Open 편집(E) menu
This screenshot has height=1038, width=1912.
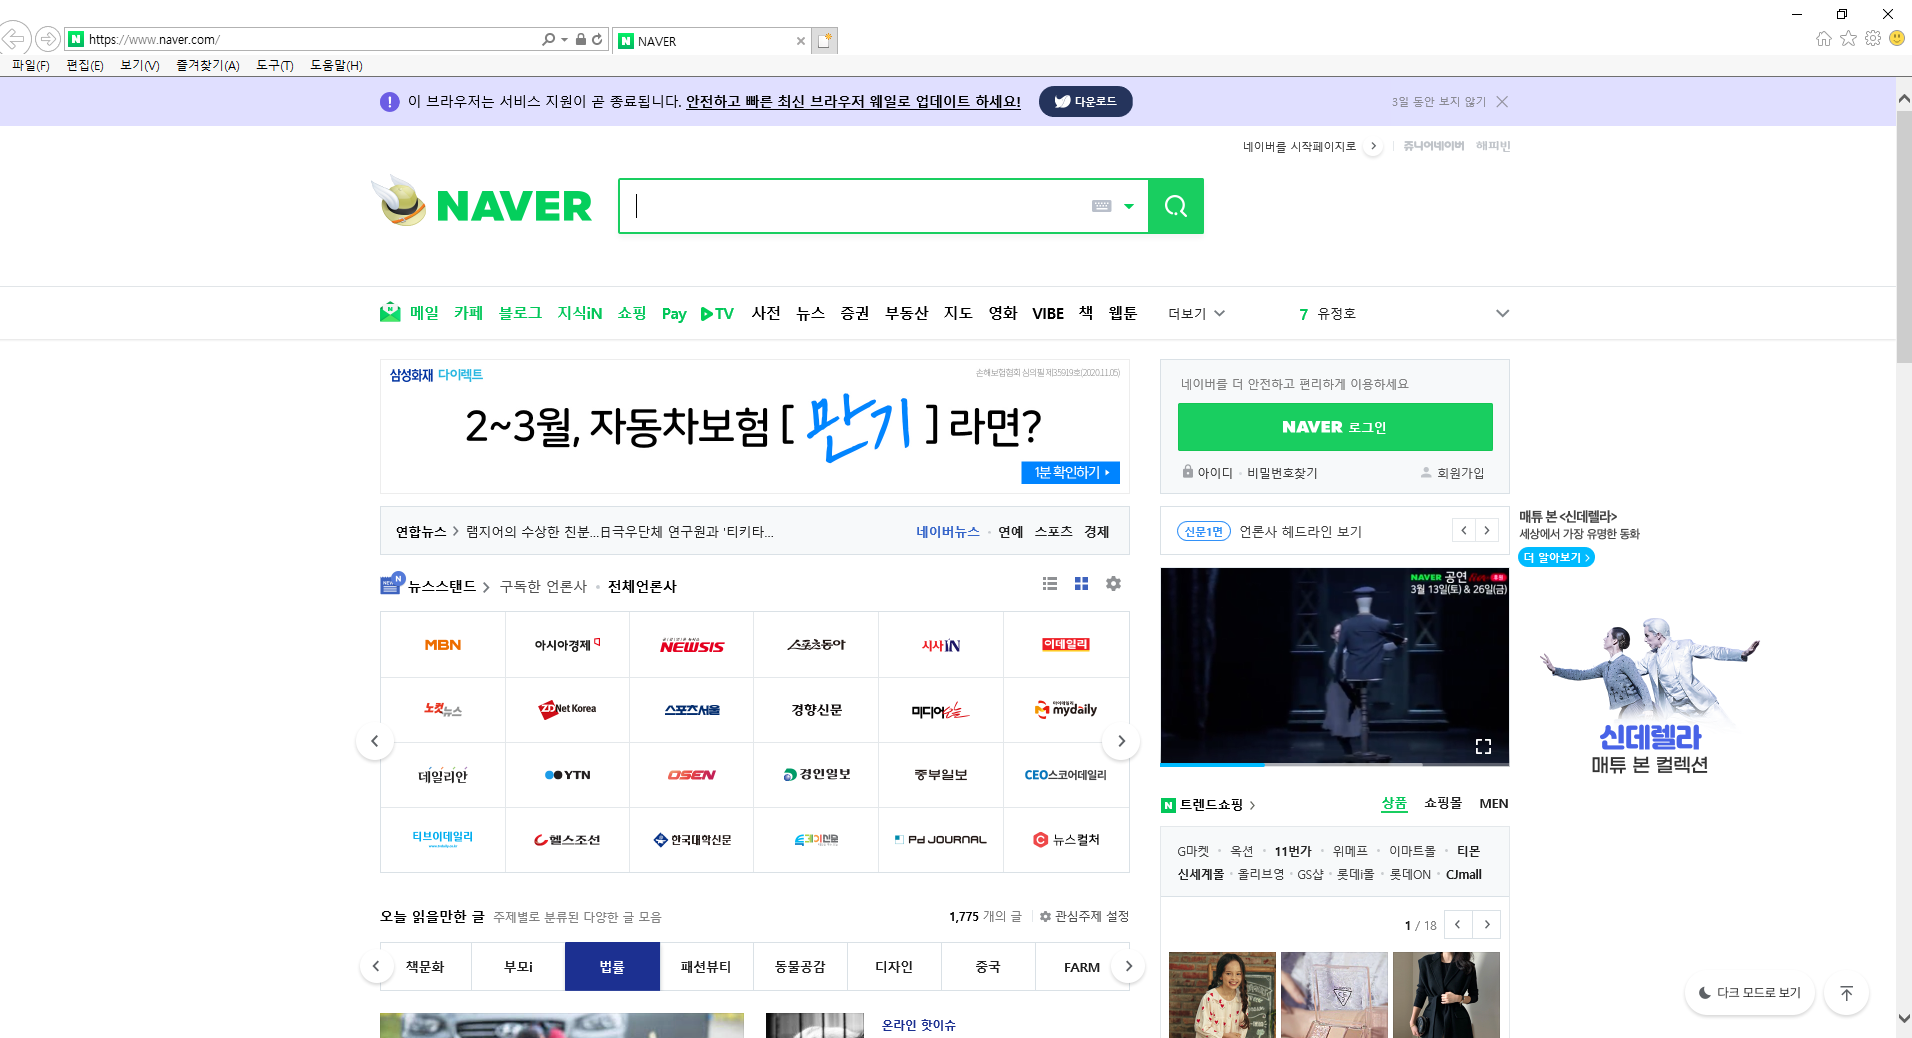tap(85, 65)
